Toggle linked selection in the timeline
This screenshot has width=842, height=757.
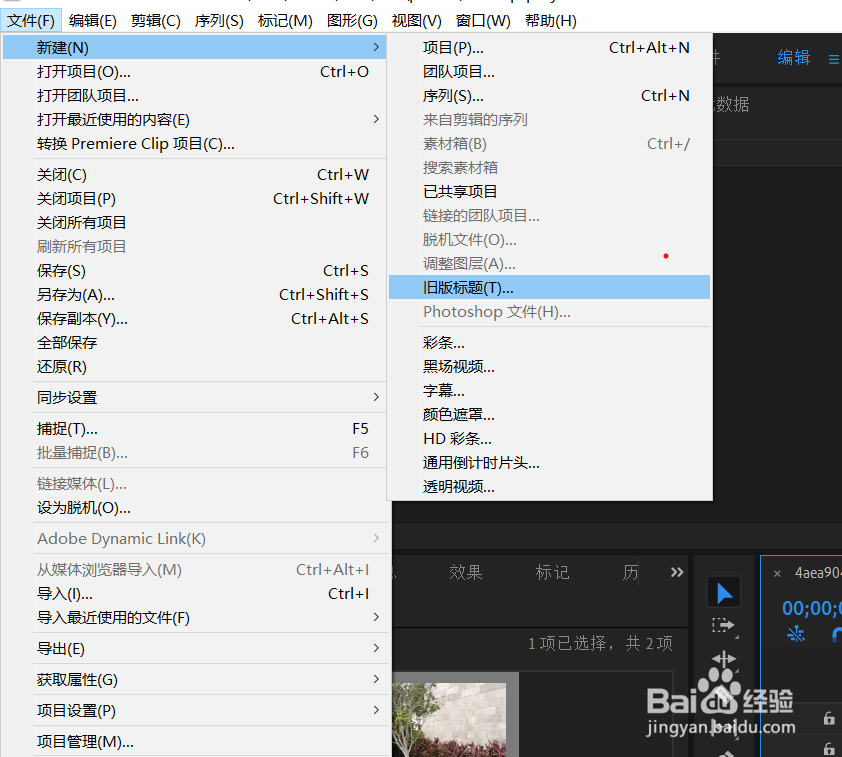(x=795, y=633)
